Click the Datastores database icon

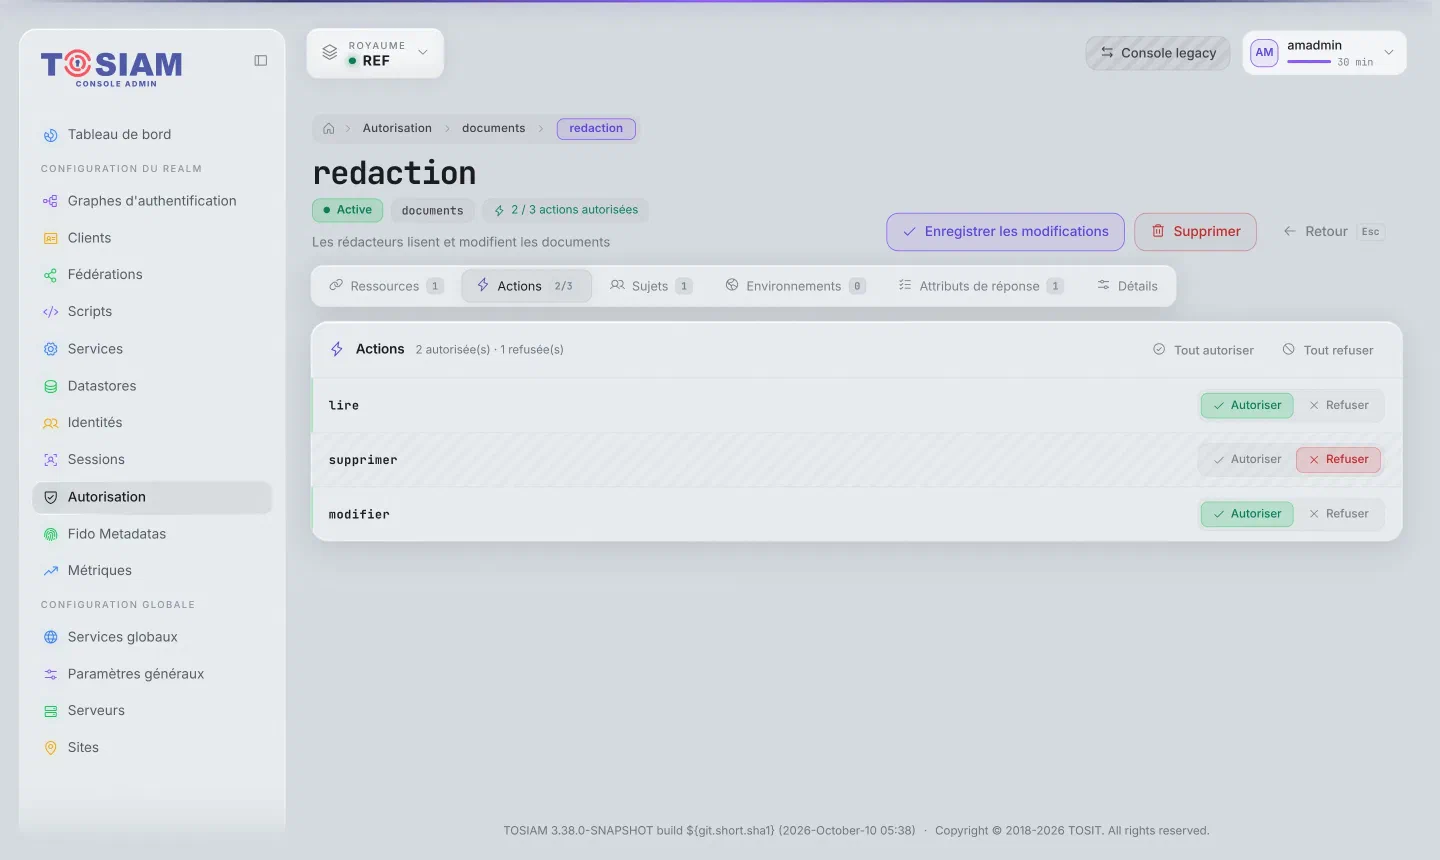pyautogui.click(x=50, y=386)
